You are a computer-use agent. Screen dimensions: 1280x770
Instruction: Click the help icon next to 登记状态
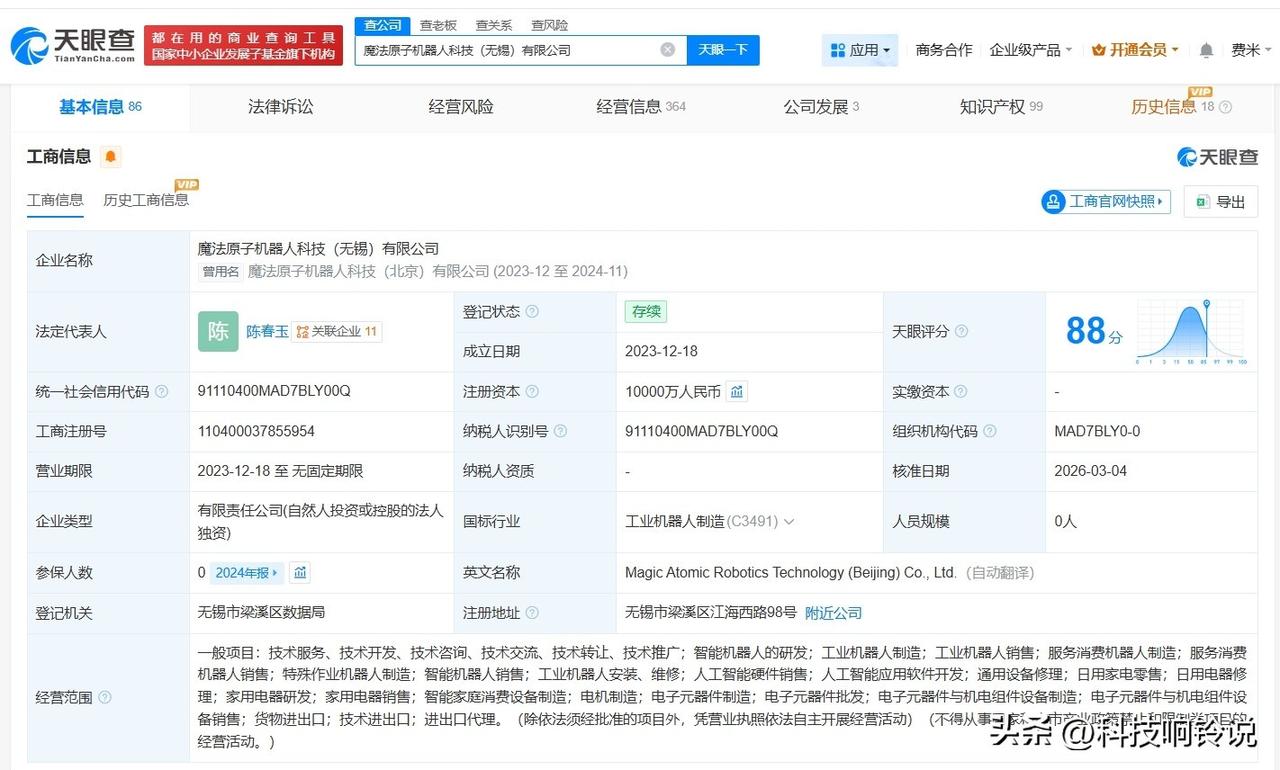point(532,312)
